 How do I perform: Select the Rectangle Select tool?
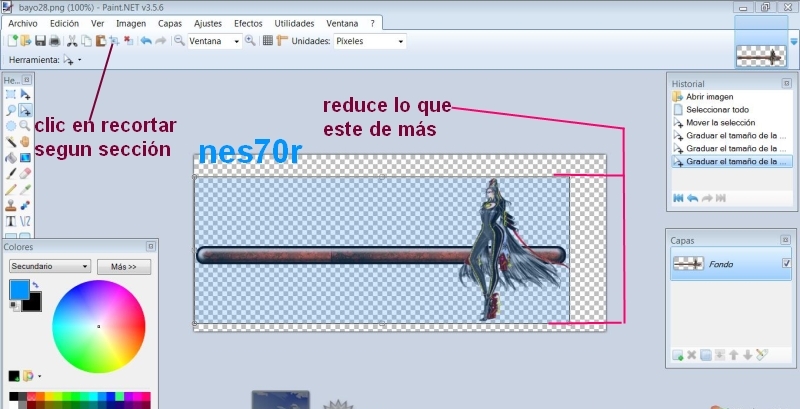tap(10, 94)
